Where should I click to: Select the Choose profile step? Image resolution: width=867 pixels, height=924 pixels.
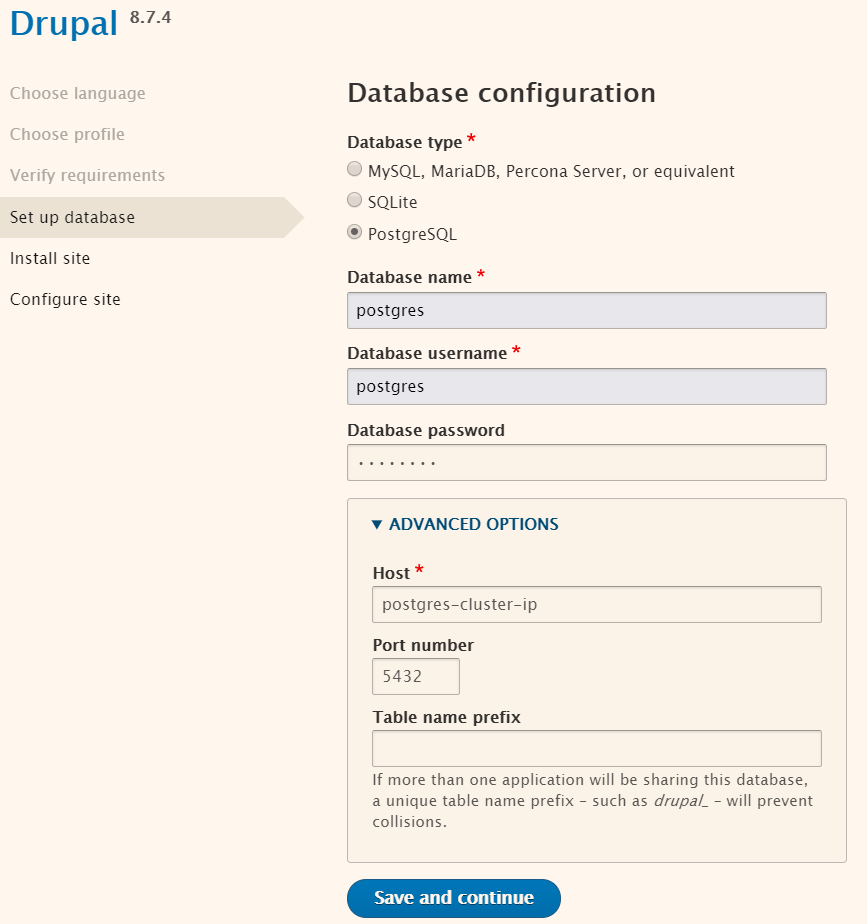coord(67,134)
